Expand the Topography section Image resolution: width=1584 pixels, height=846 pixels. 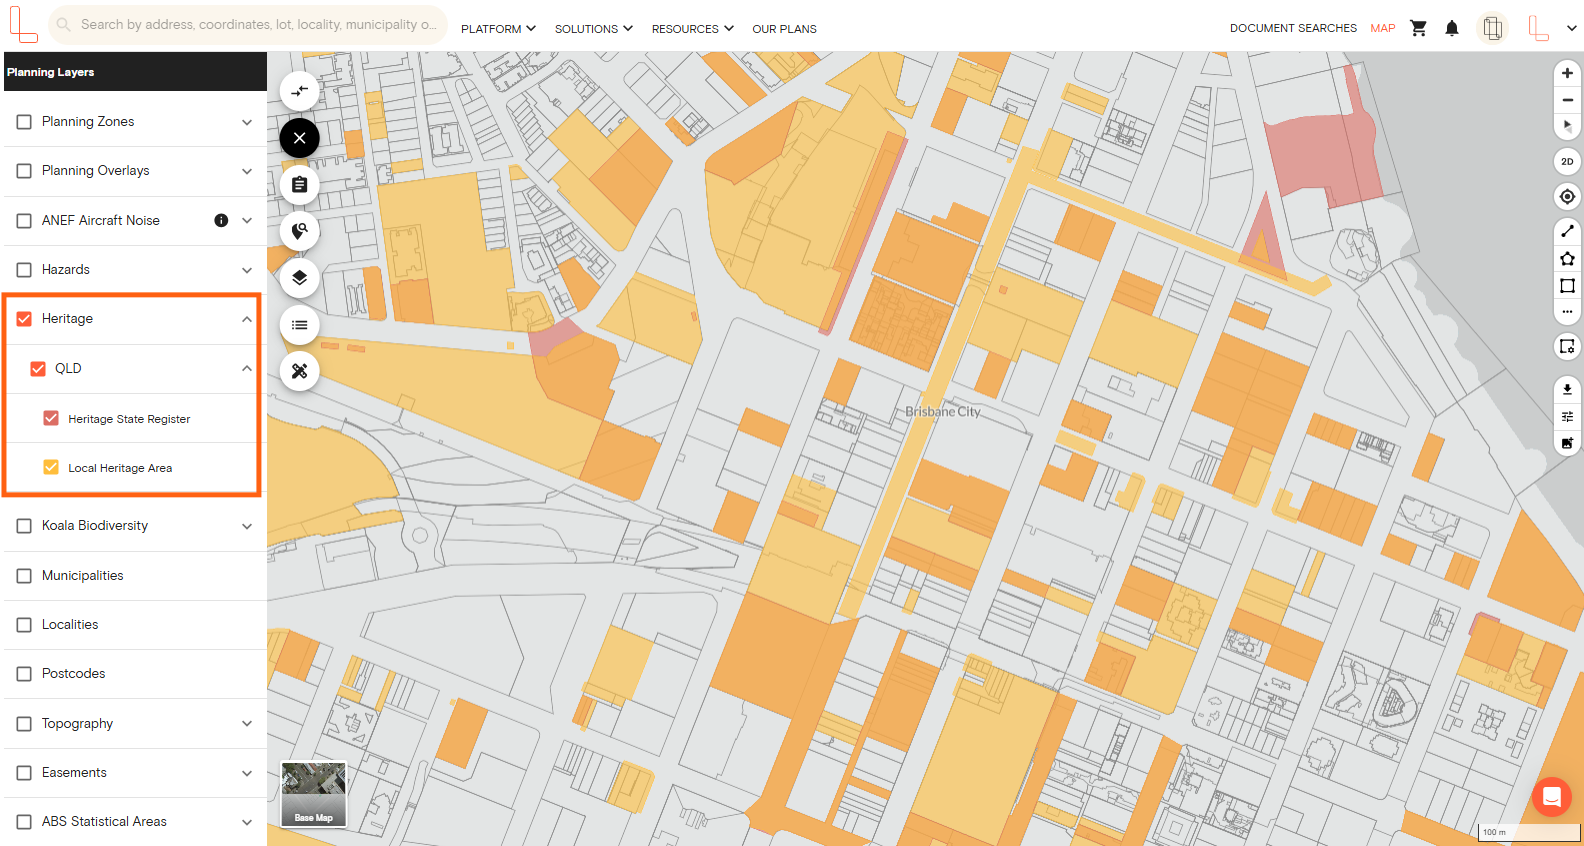click(x=247, y=723)
